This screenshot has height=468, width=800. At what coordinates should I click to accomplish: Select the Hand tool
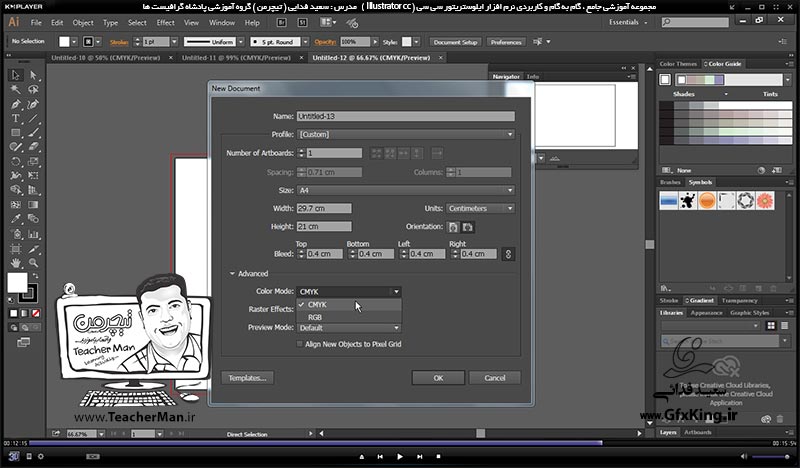coord(15,263)
